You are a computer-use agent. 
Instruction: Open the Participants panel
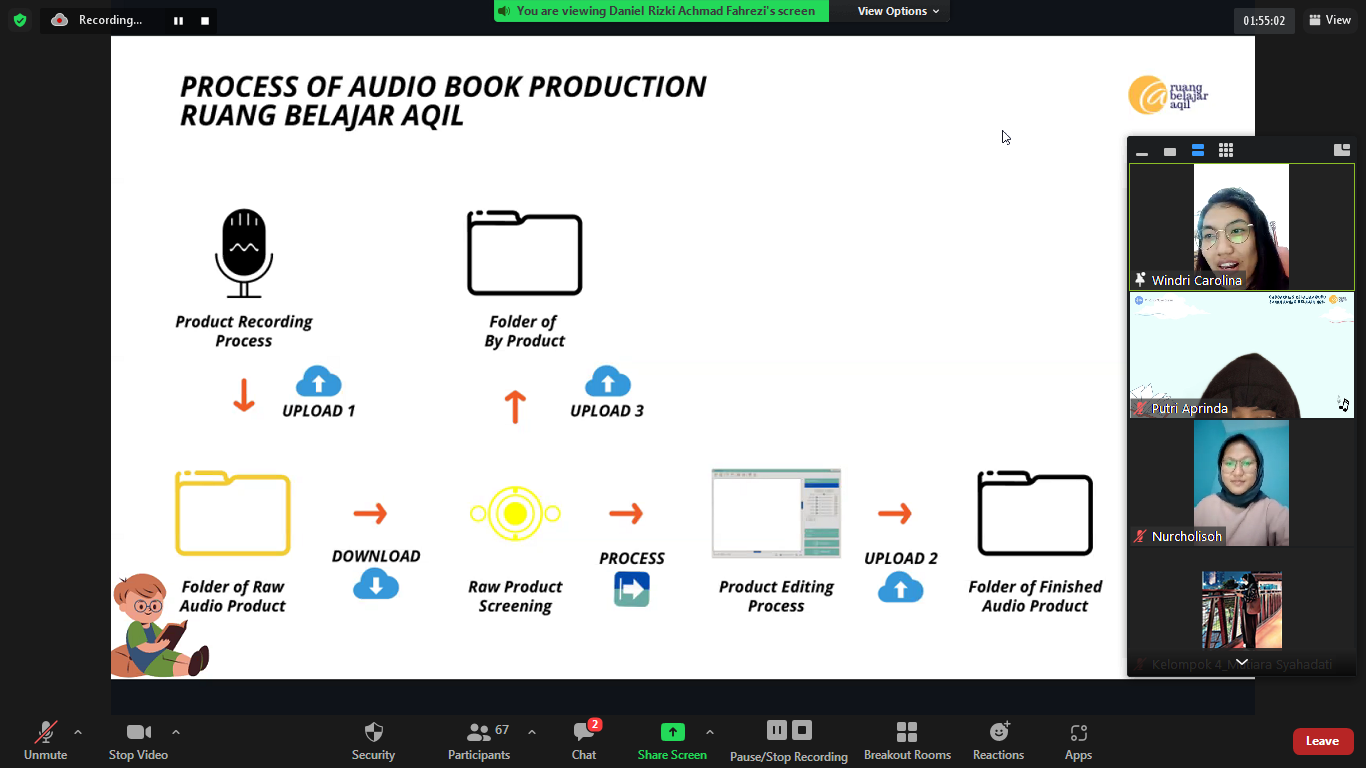coord(479,741)
